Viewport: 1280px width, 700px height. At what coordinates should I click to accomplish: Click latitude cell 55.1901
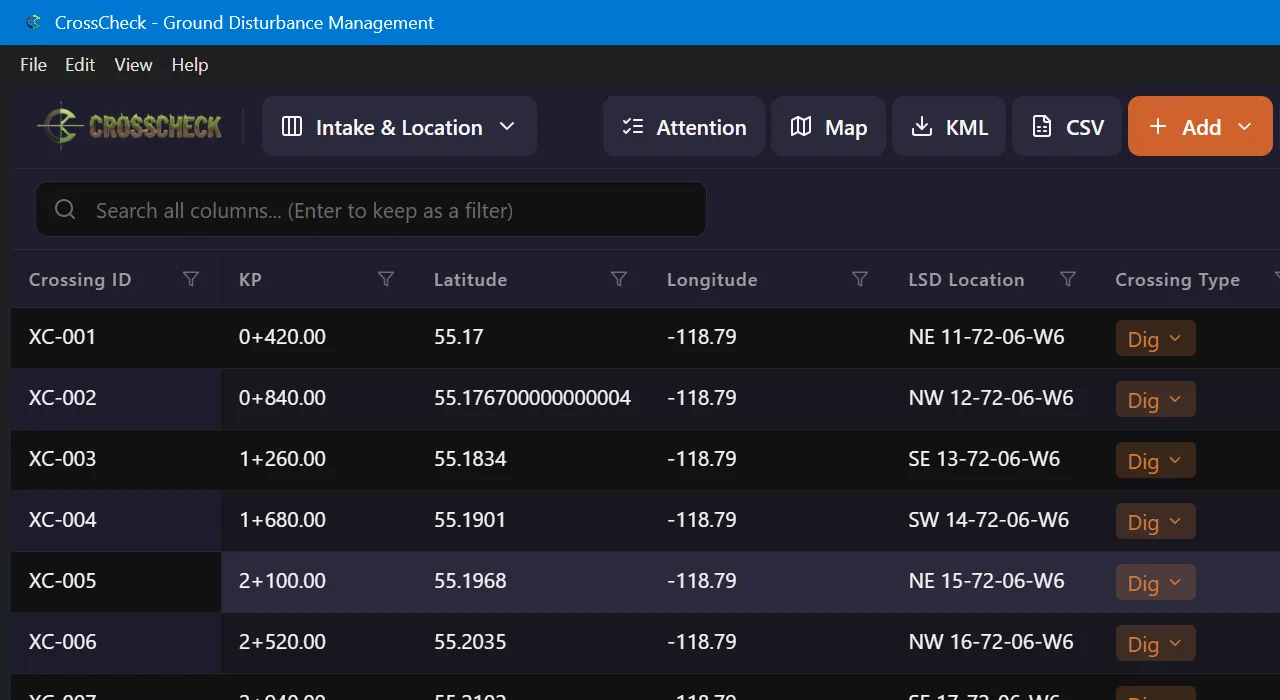click(470, 520)
